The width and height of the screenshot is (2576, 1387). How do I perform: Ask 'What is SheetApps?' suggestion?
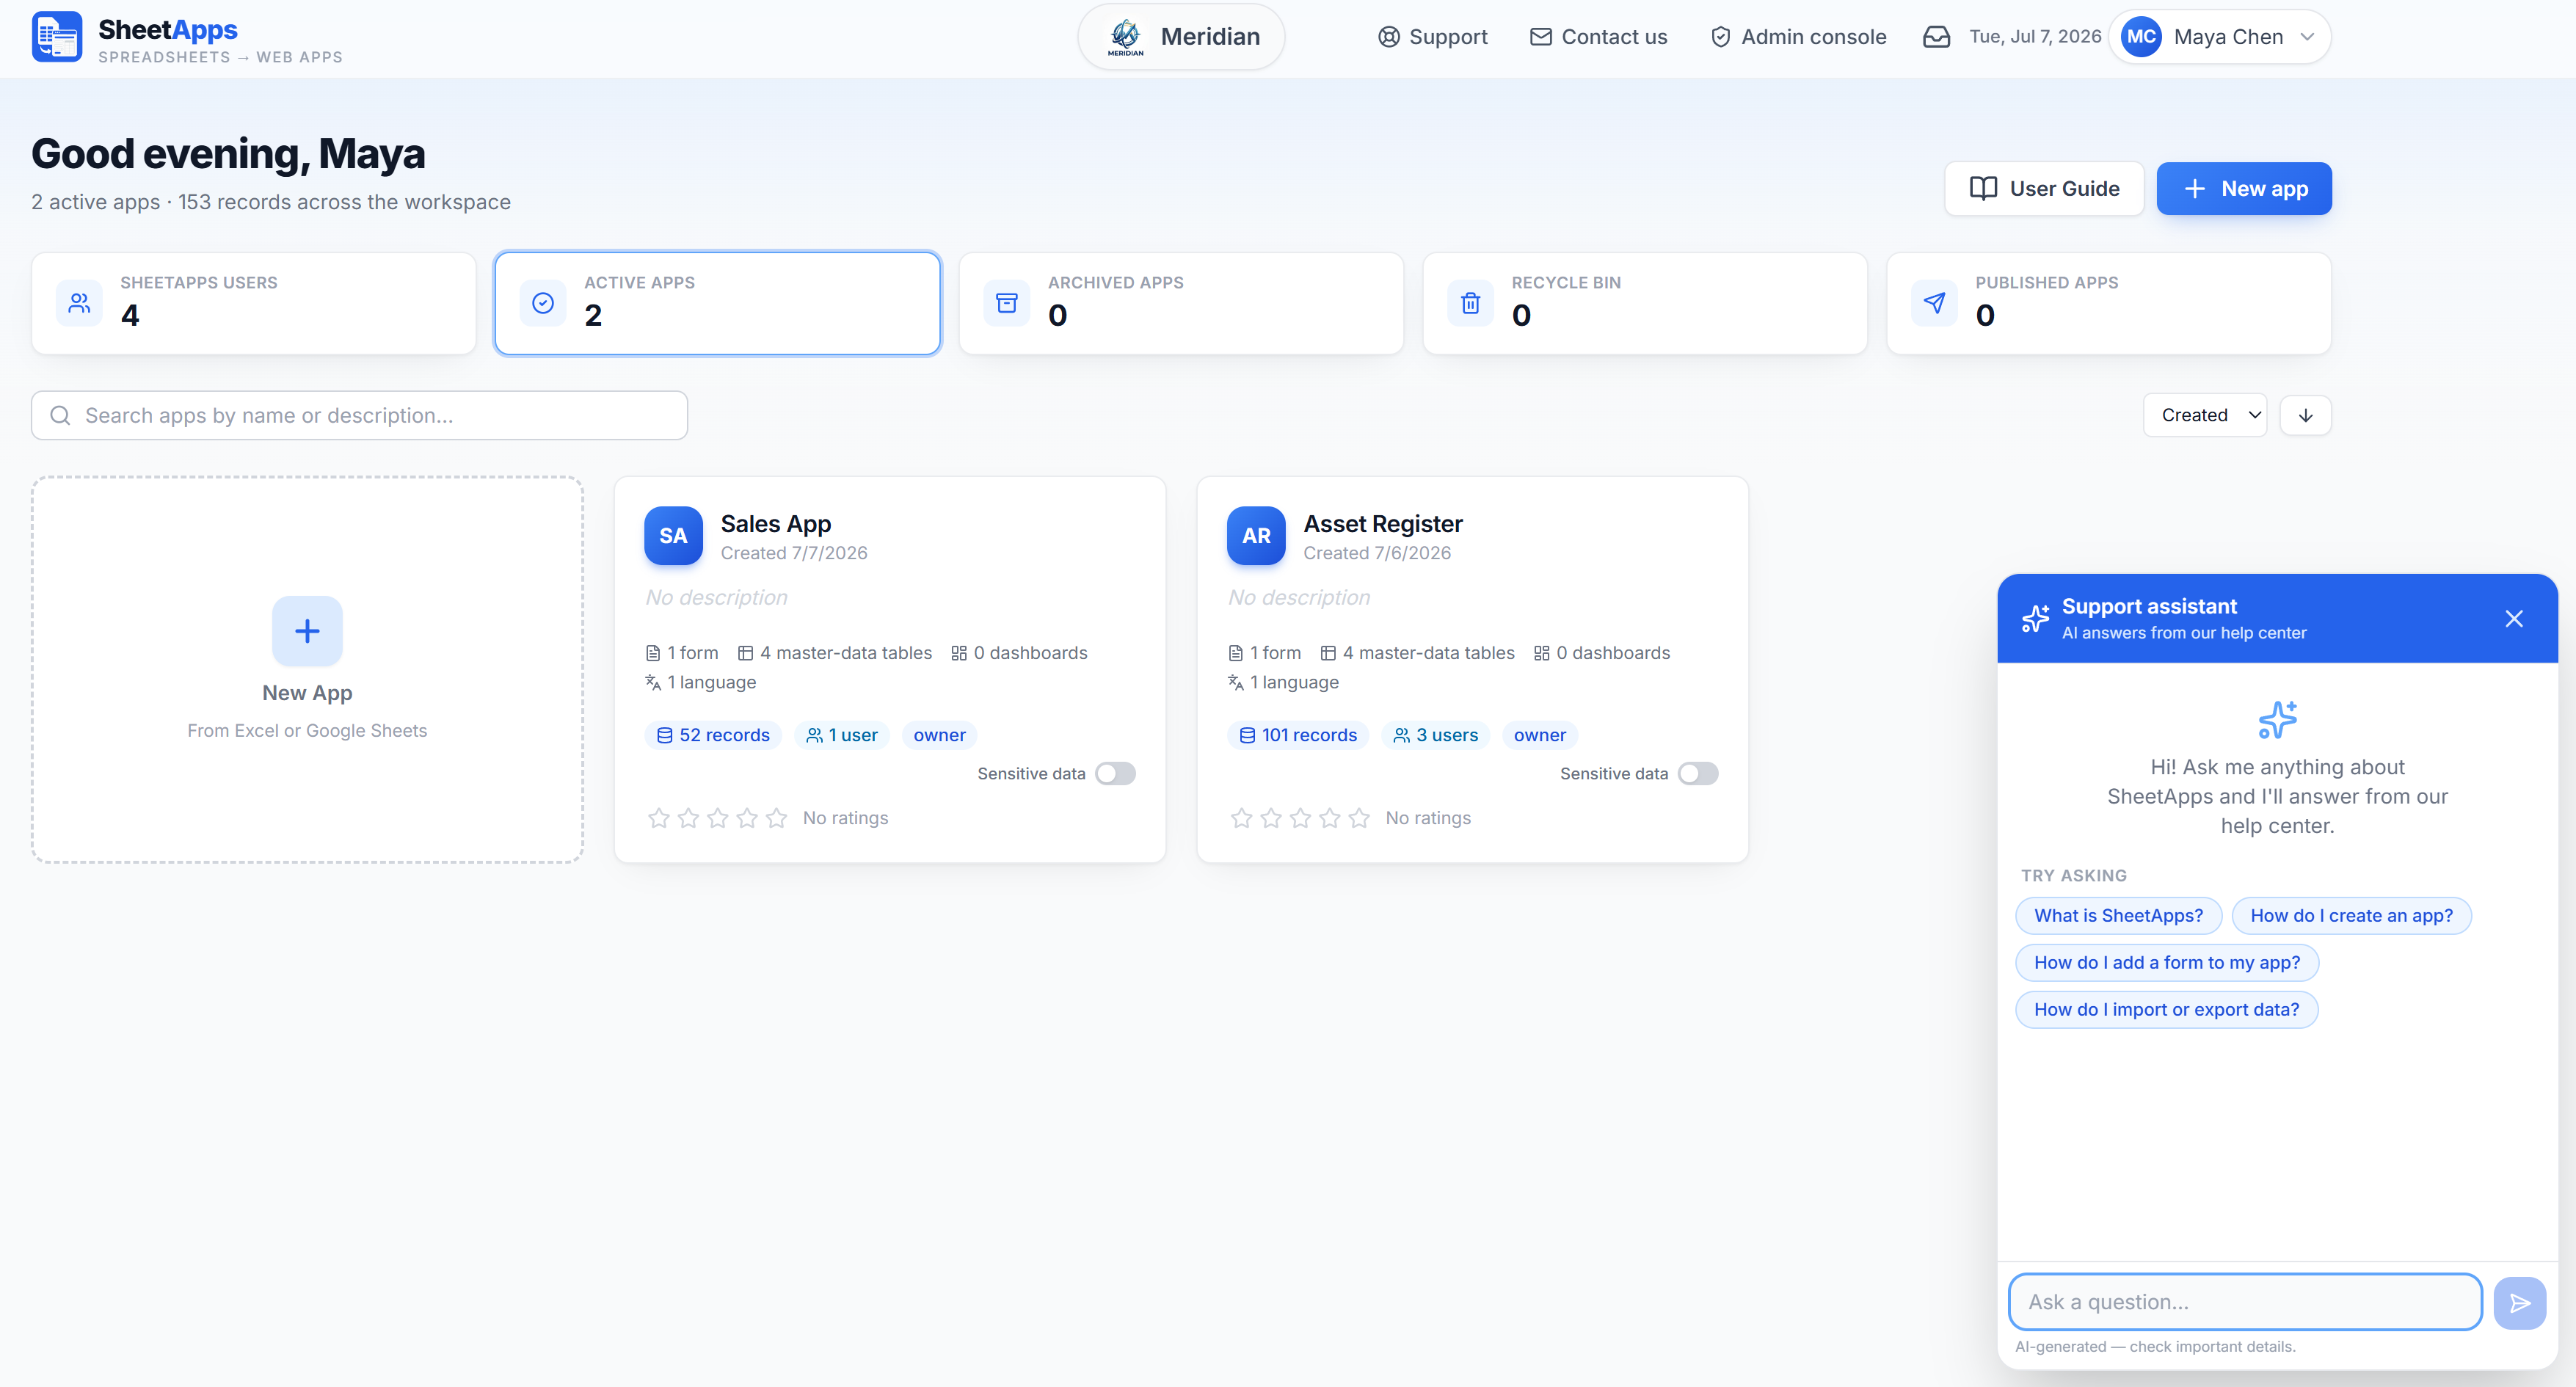tap(2118, 915)
